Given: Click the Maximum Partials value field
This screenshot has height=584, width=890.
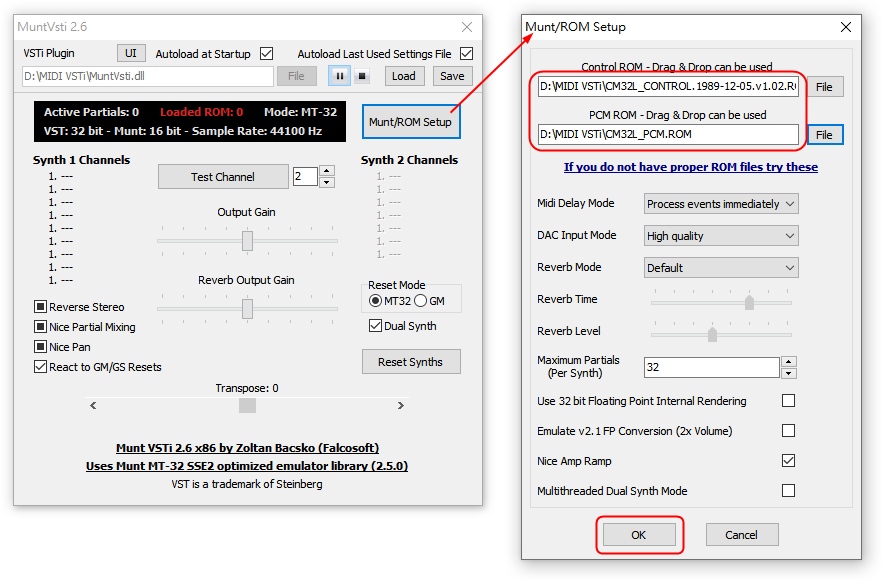Looking at the screenshot, I should (712, 367).
